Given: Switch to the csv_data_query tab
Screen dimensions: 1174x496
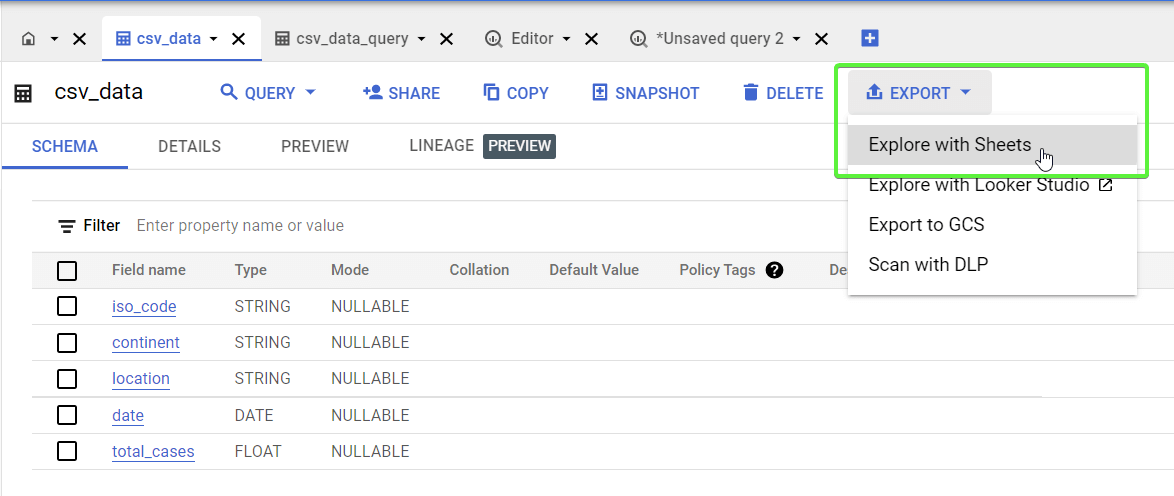Looking at the screenshot, I should pyautogui.click(x=341, y=38).
